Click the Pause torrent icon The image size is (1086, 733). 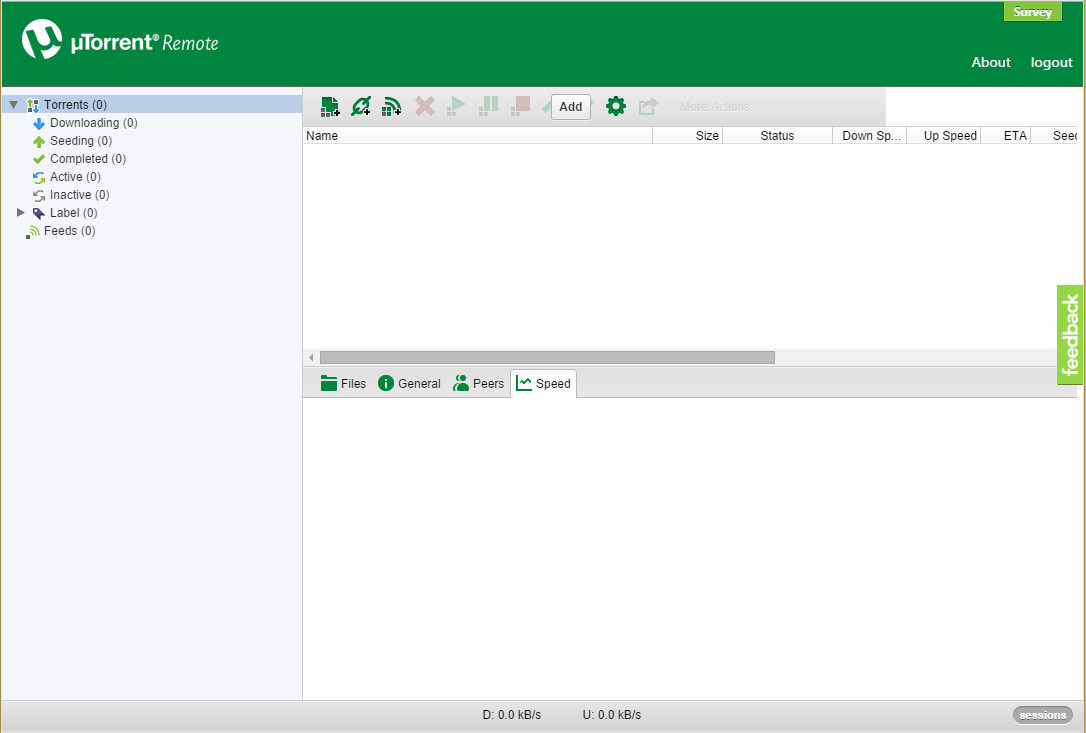489,106
